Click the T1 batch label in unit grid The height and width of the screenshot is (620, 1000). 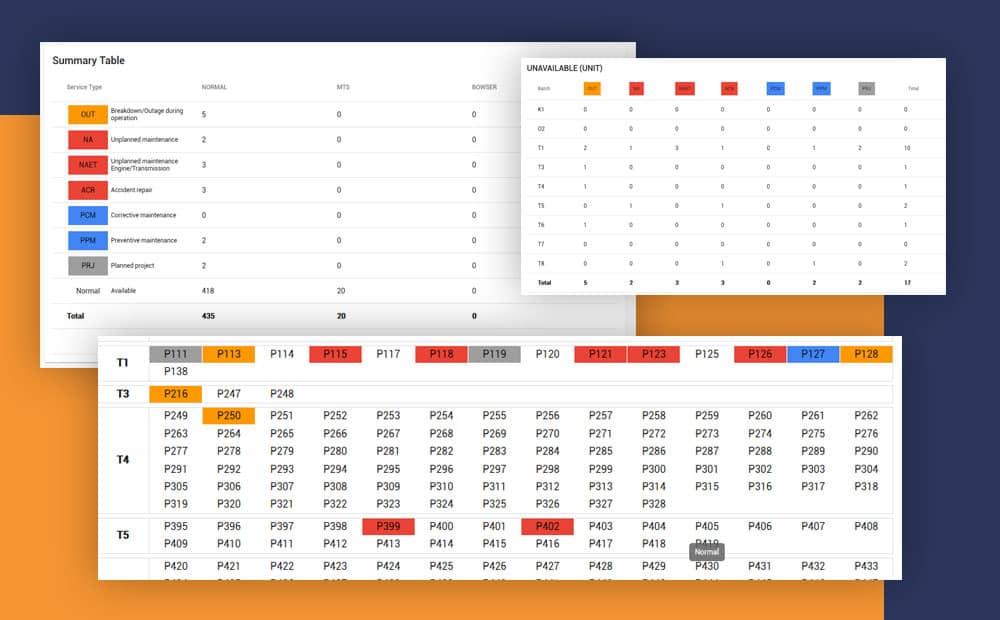point(122,363)
